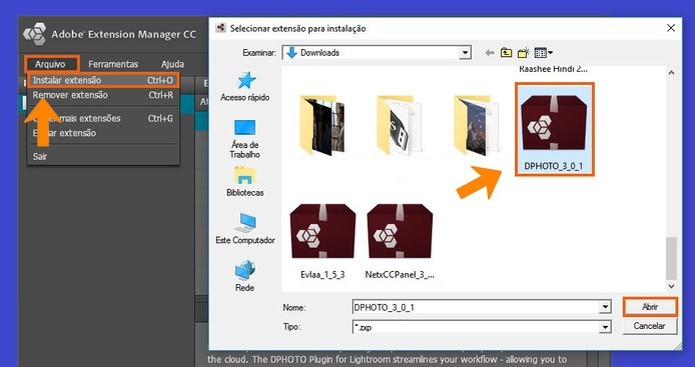Open Este Computador in places sidebar

pyautogui.click(x=245, y=229)
